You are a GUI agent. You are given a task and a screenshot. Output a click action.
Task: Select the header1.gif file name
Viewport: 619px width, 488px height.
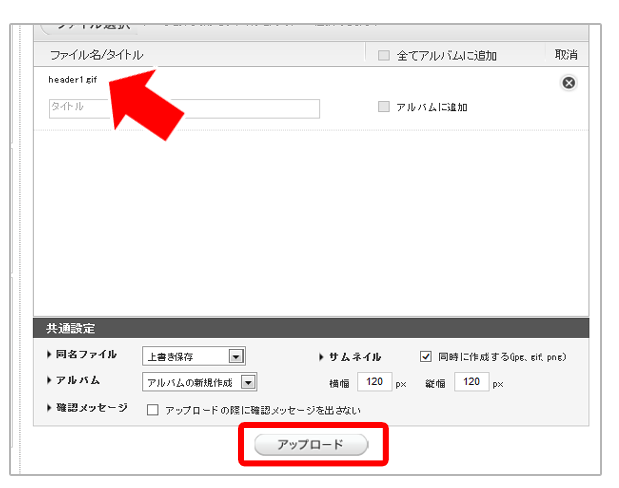click(x=73, y=79)
